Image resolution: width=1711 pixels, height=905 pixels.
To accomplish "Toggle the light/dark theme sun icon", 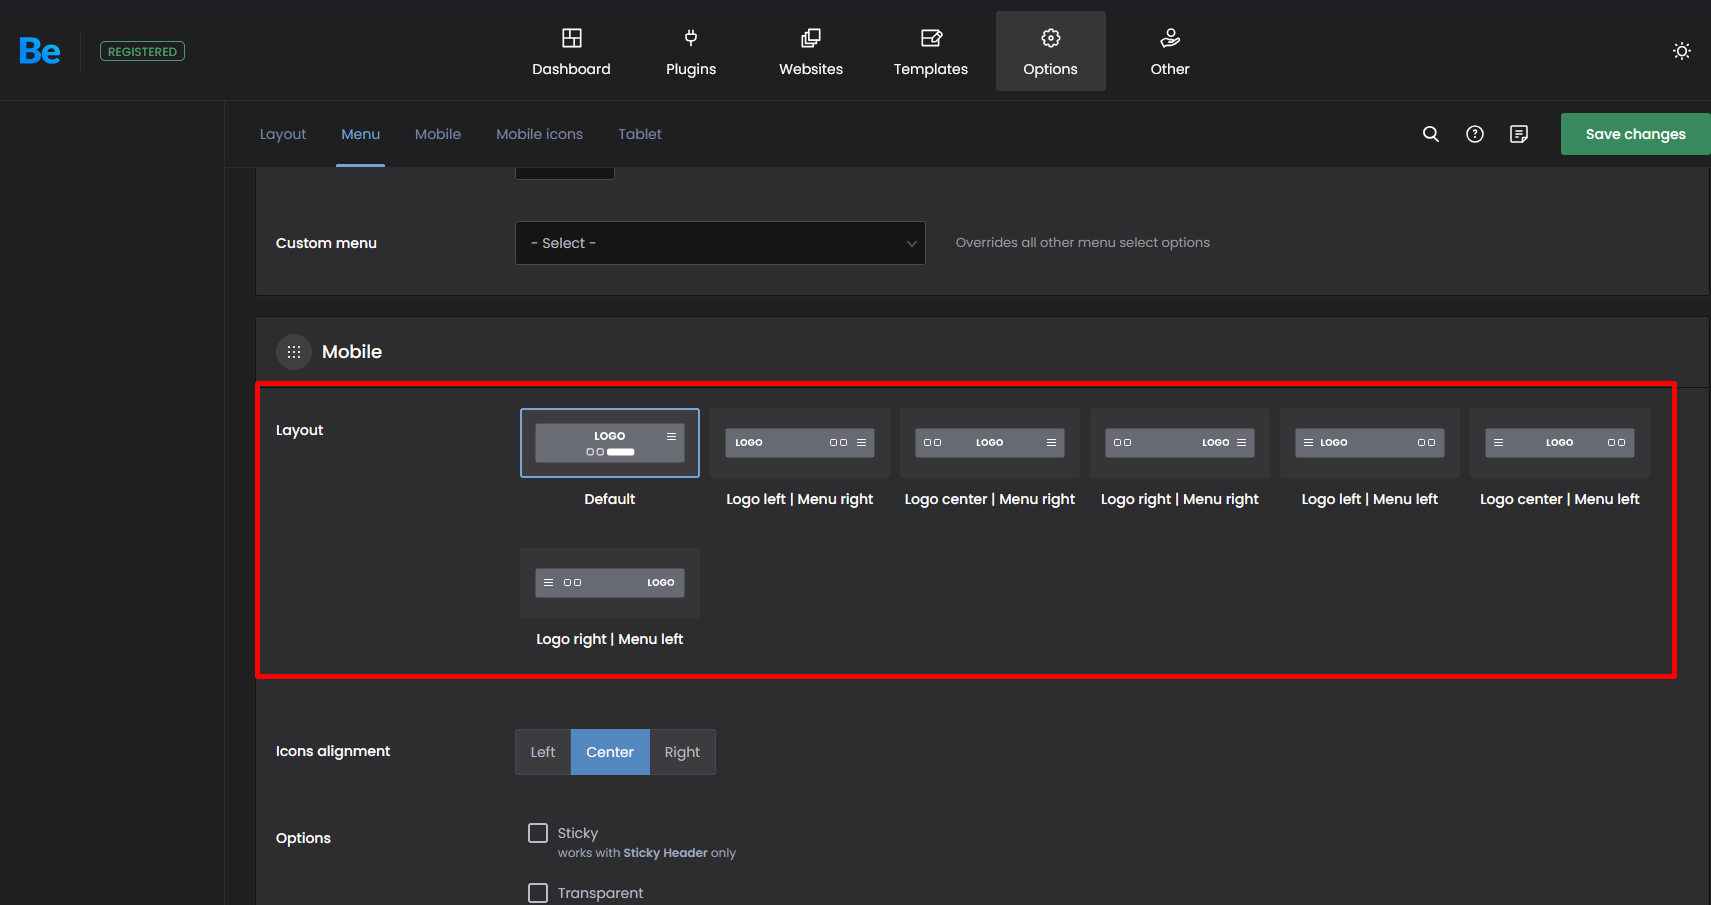I will 1681,51.
